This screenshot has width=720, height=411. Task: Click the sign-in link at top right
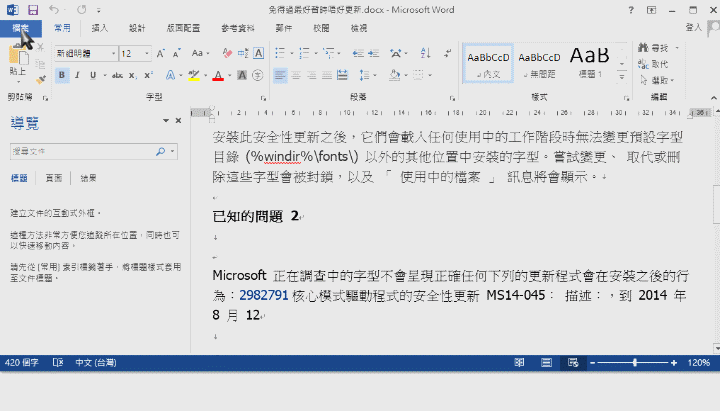[x=693, y=28]
